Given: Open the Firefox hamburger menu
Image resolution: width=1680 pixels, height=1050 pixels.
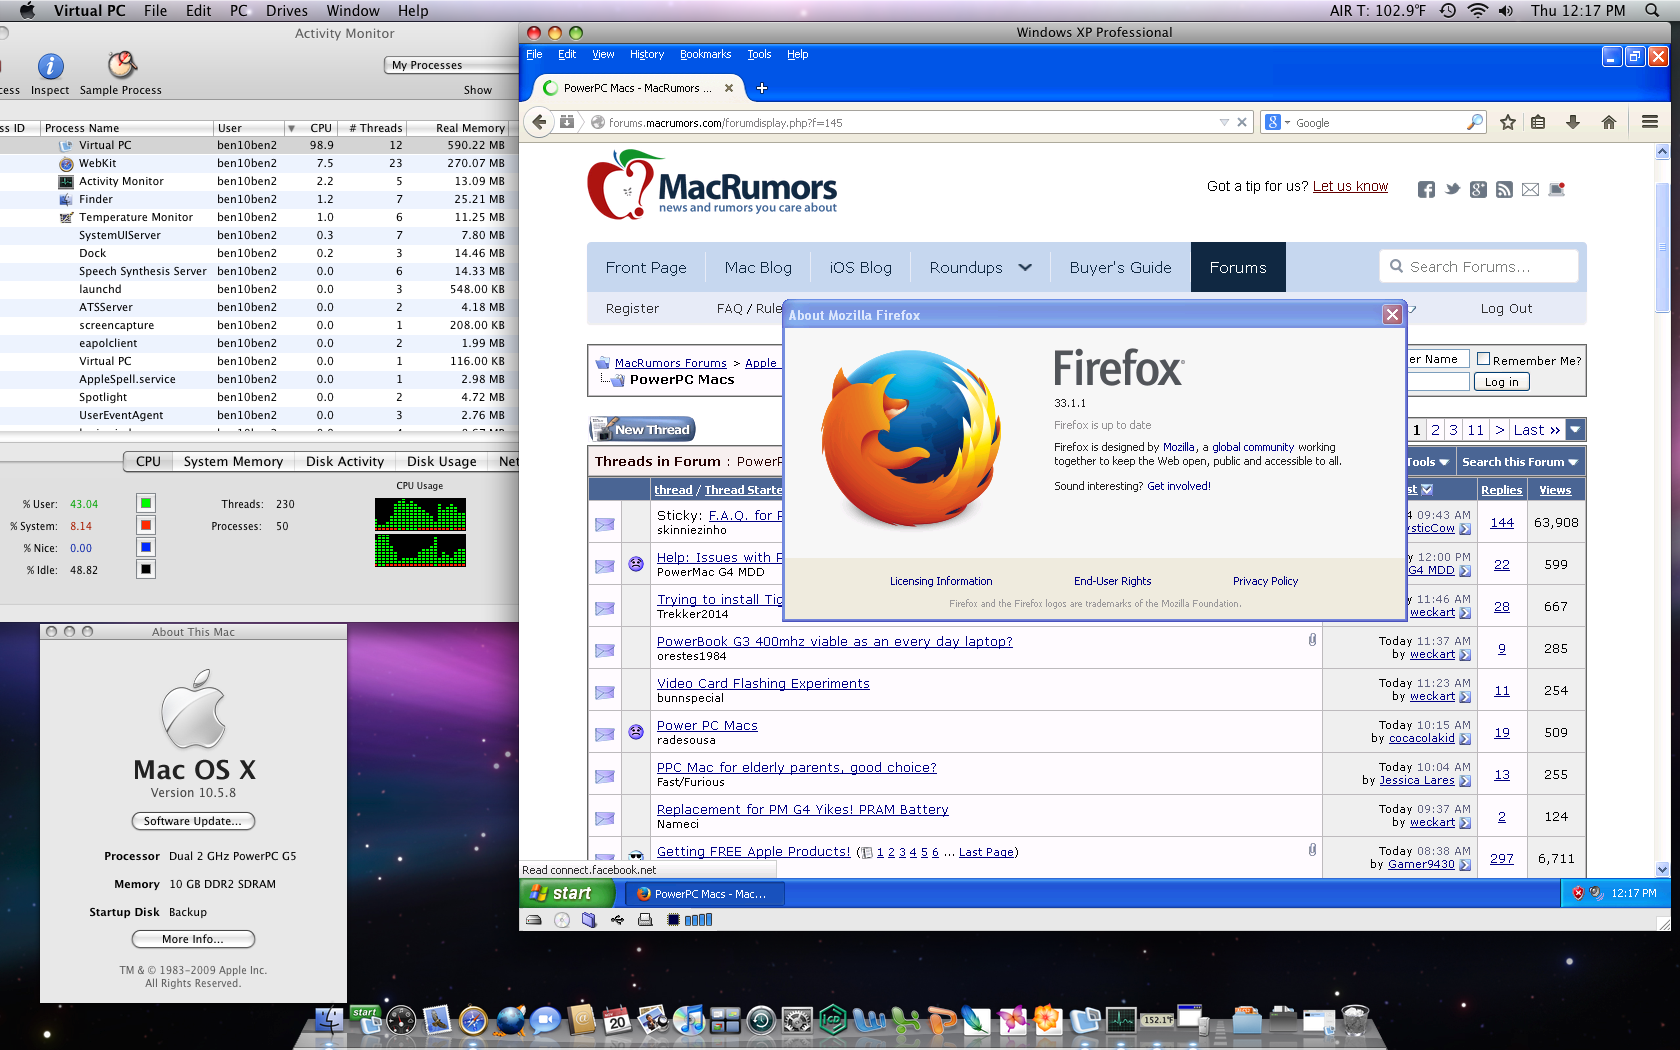Looking at the screenshot, I should tap(1650, 122).
